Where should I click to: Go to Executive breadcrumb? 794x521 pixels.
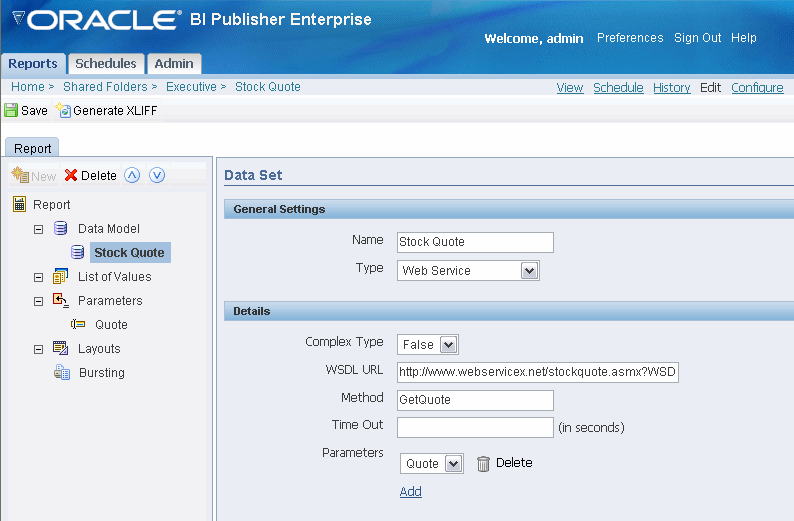click(x=191, y=87)
